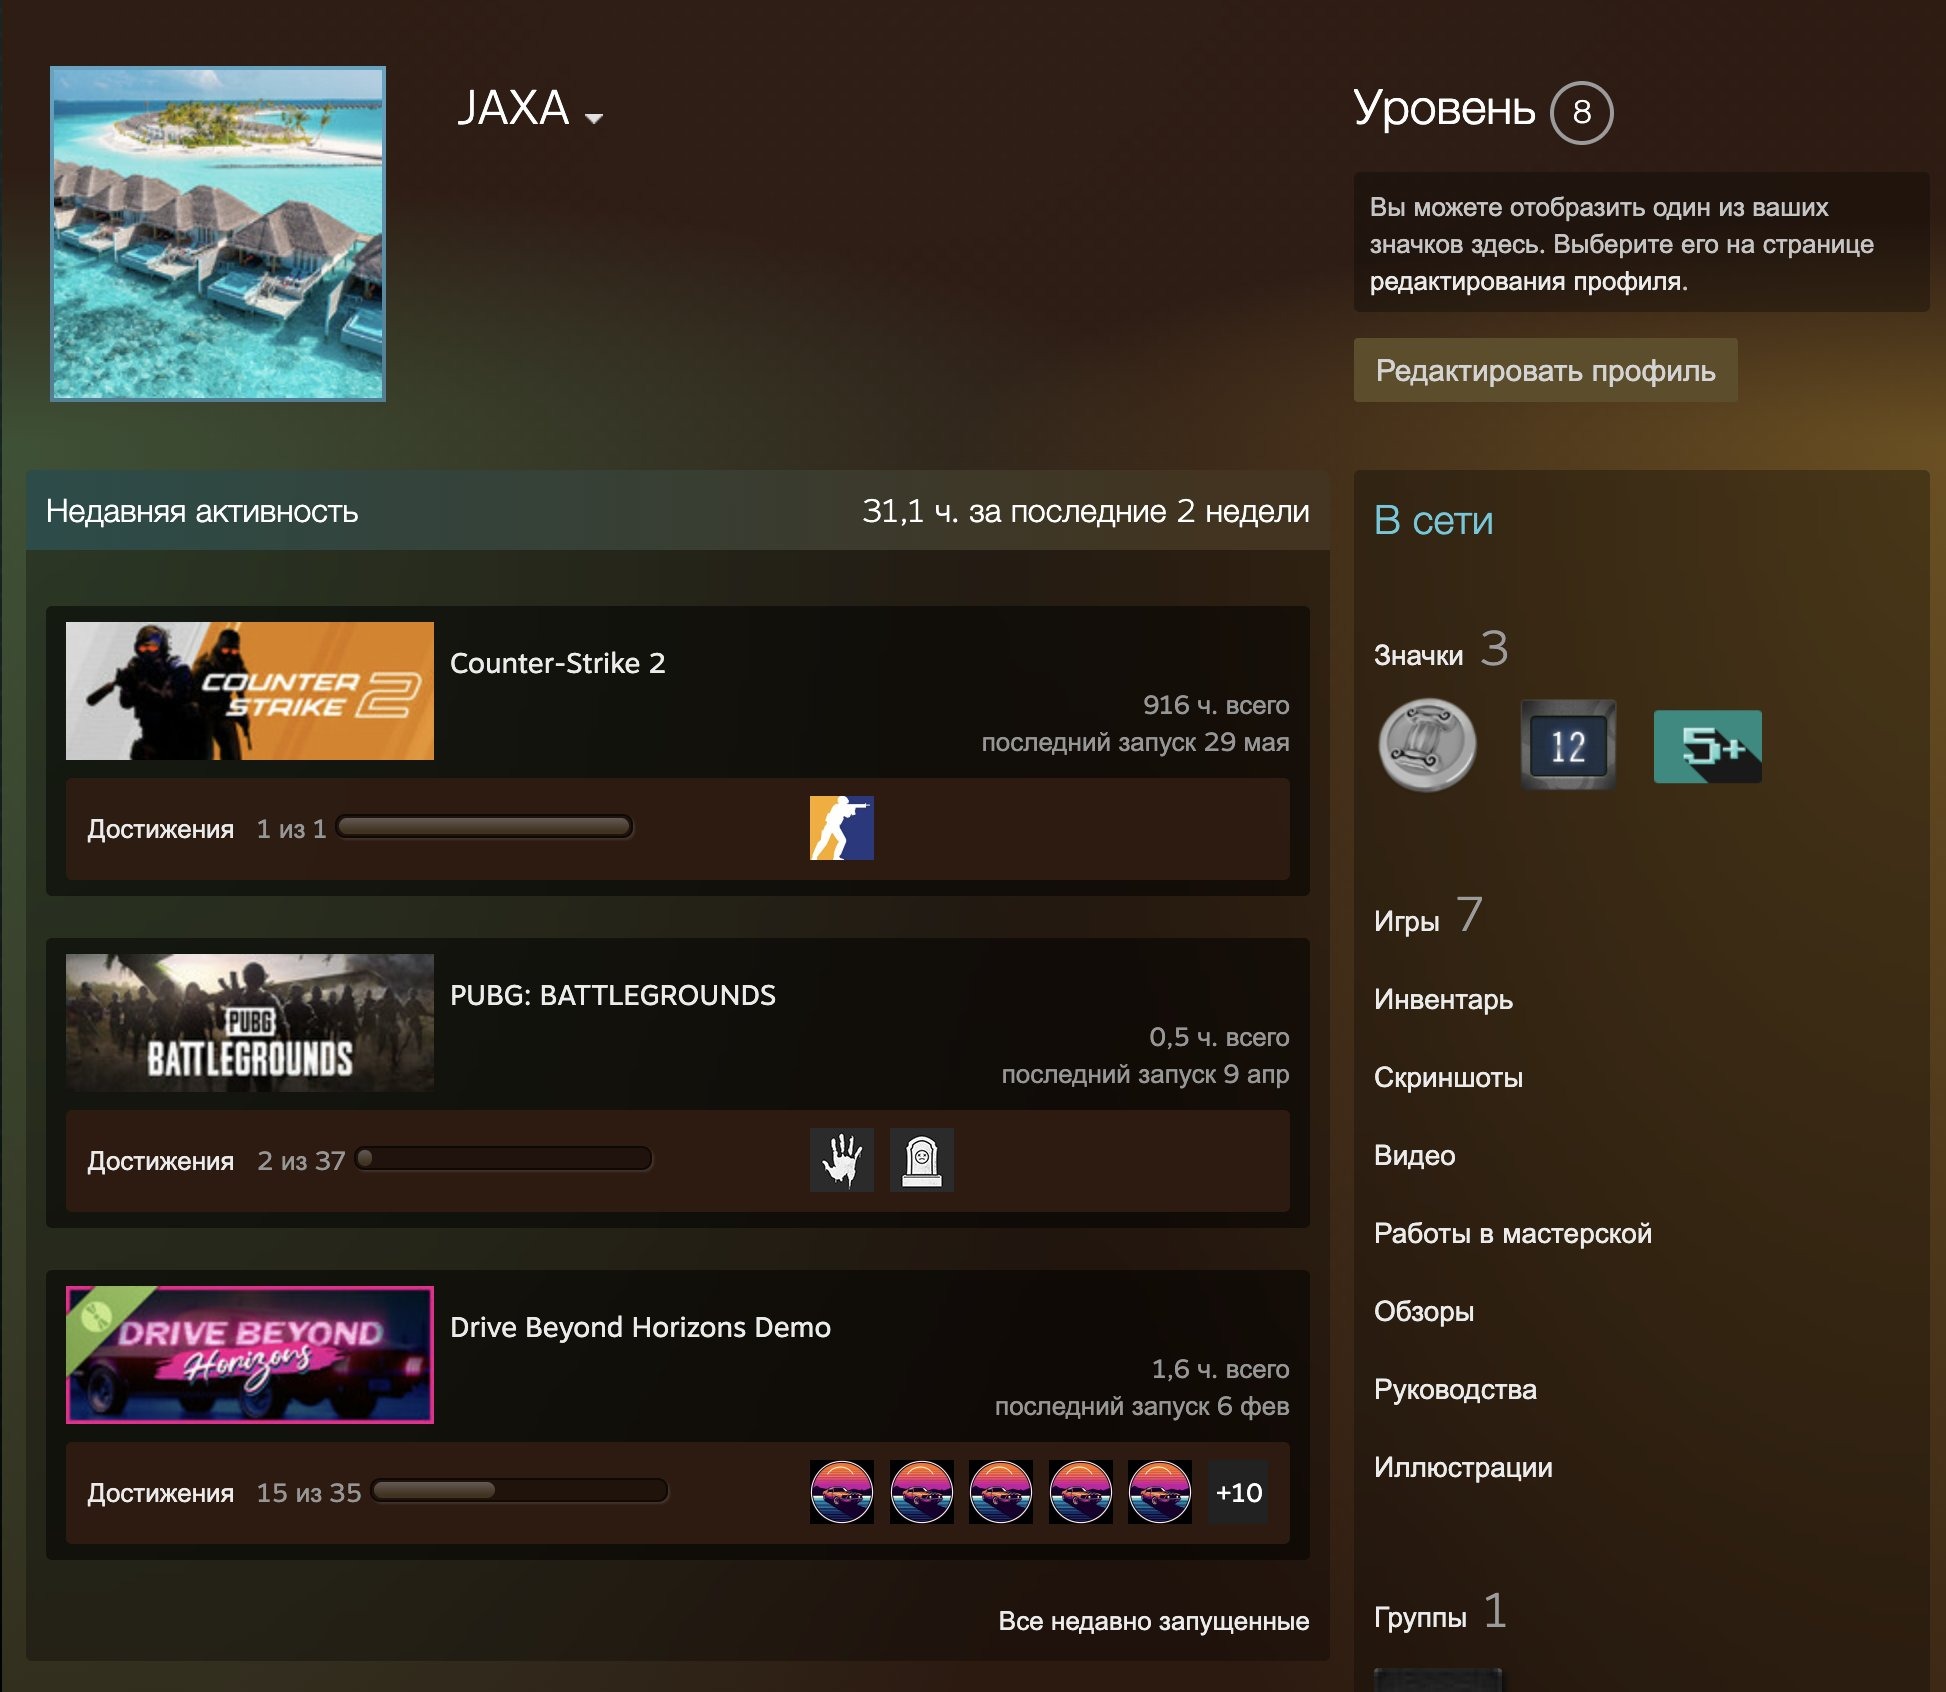Open the Все недавно запущенные link
Viewport: 1946px width, 1692px height.
(1154, 1621)
